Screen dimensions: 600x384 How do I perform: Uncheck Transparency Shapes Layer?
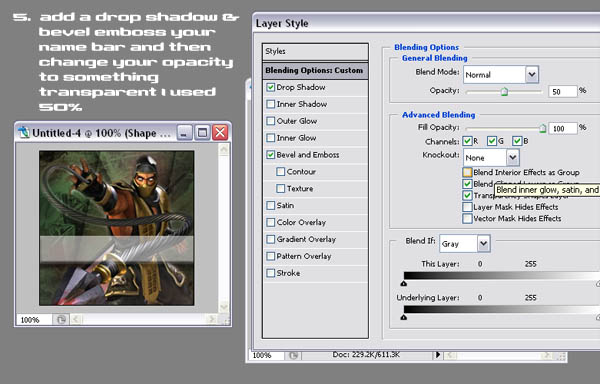click(x=467, y=195)
